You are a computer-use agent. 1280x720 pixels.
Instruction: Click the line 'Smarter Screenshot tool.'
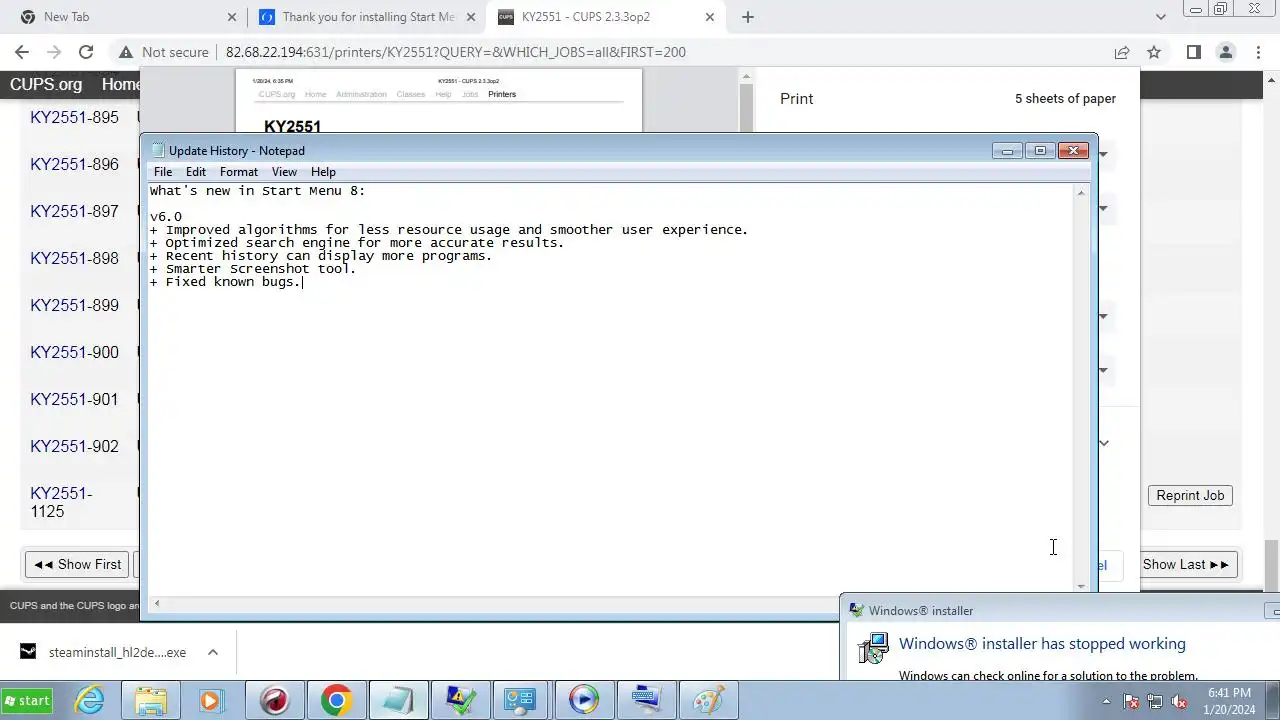[253, 269]
